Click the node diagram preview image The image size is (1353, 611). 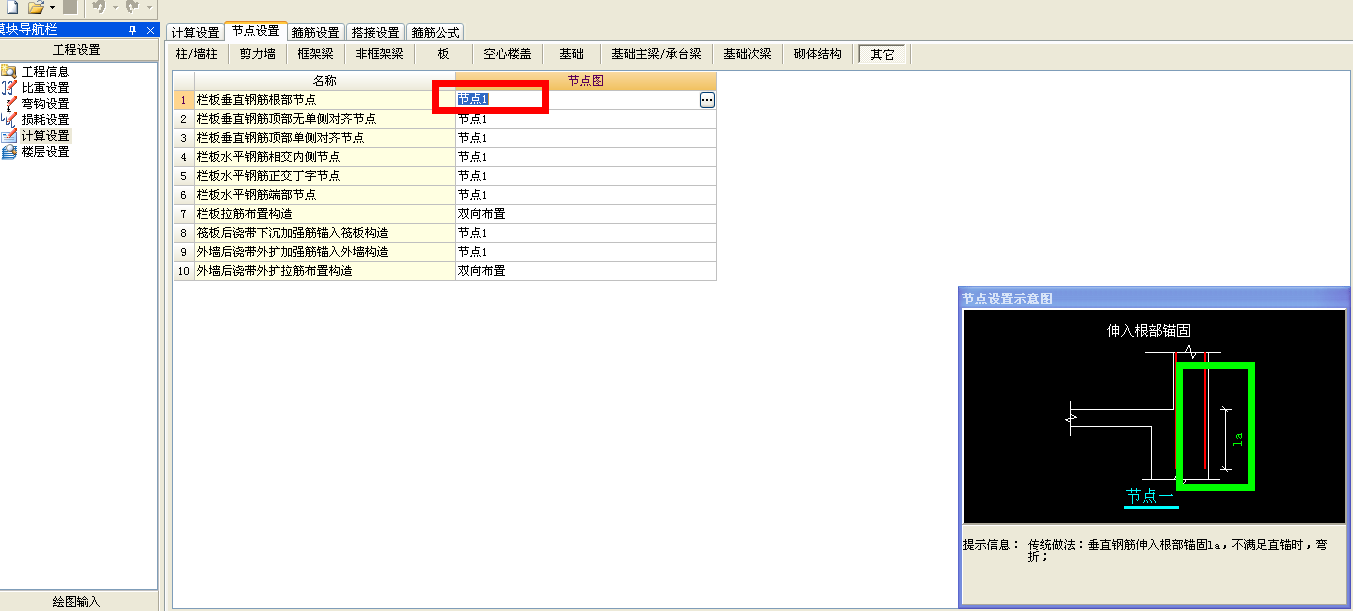coord(1155,415)
